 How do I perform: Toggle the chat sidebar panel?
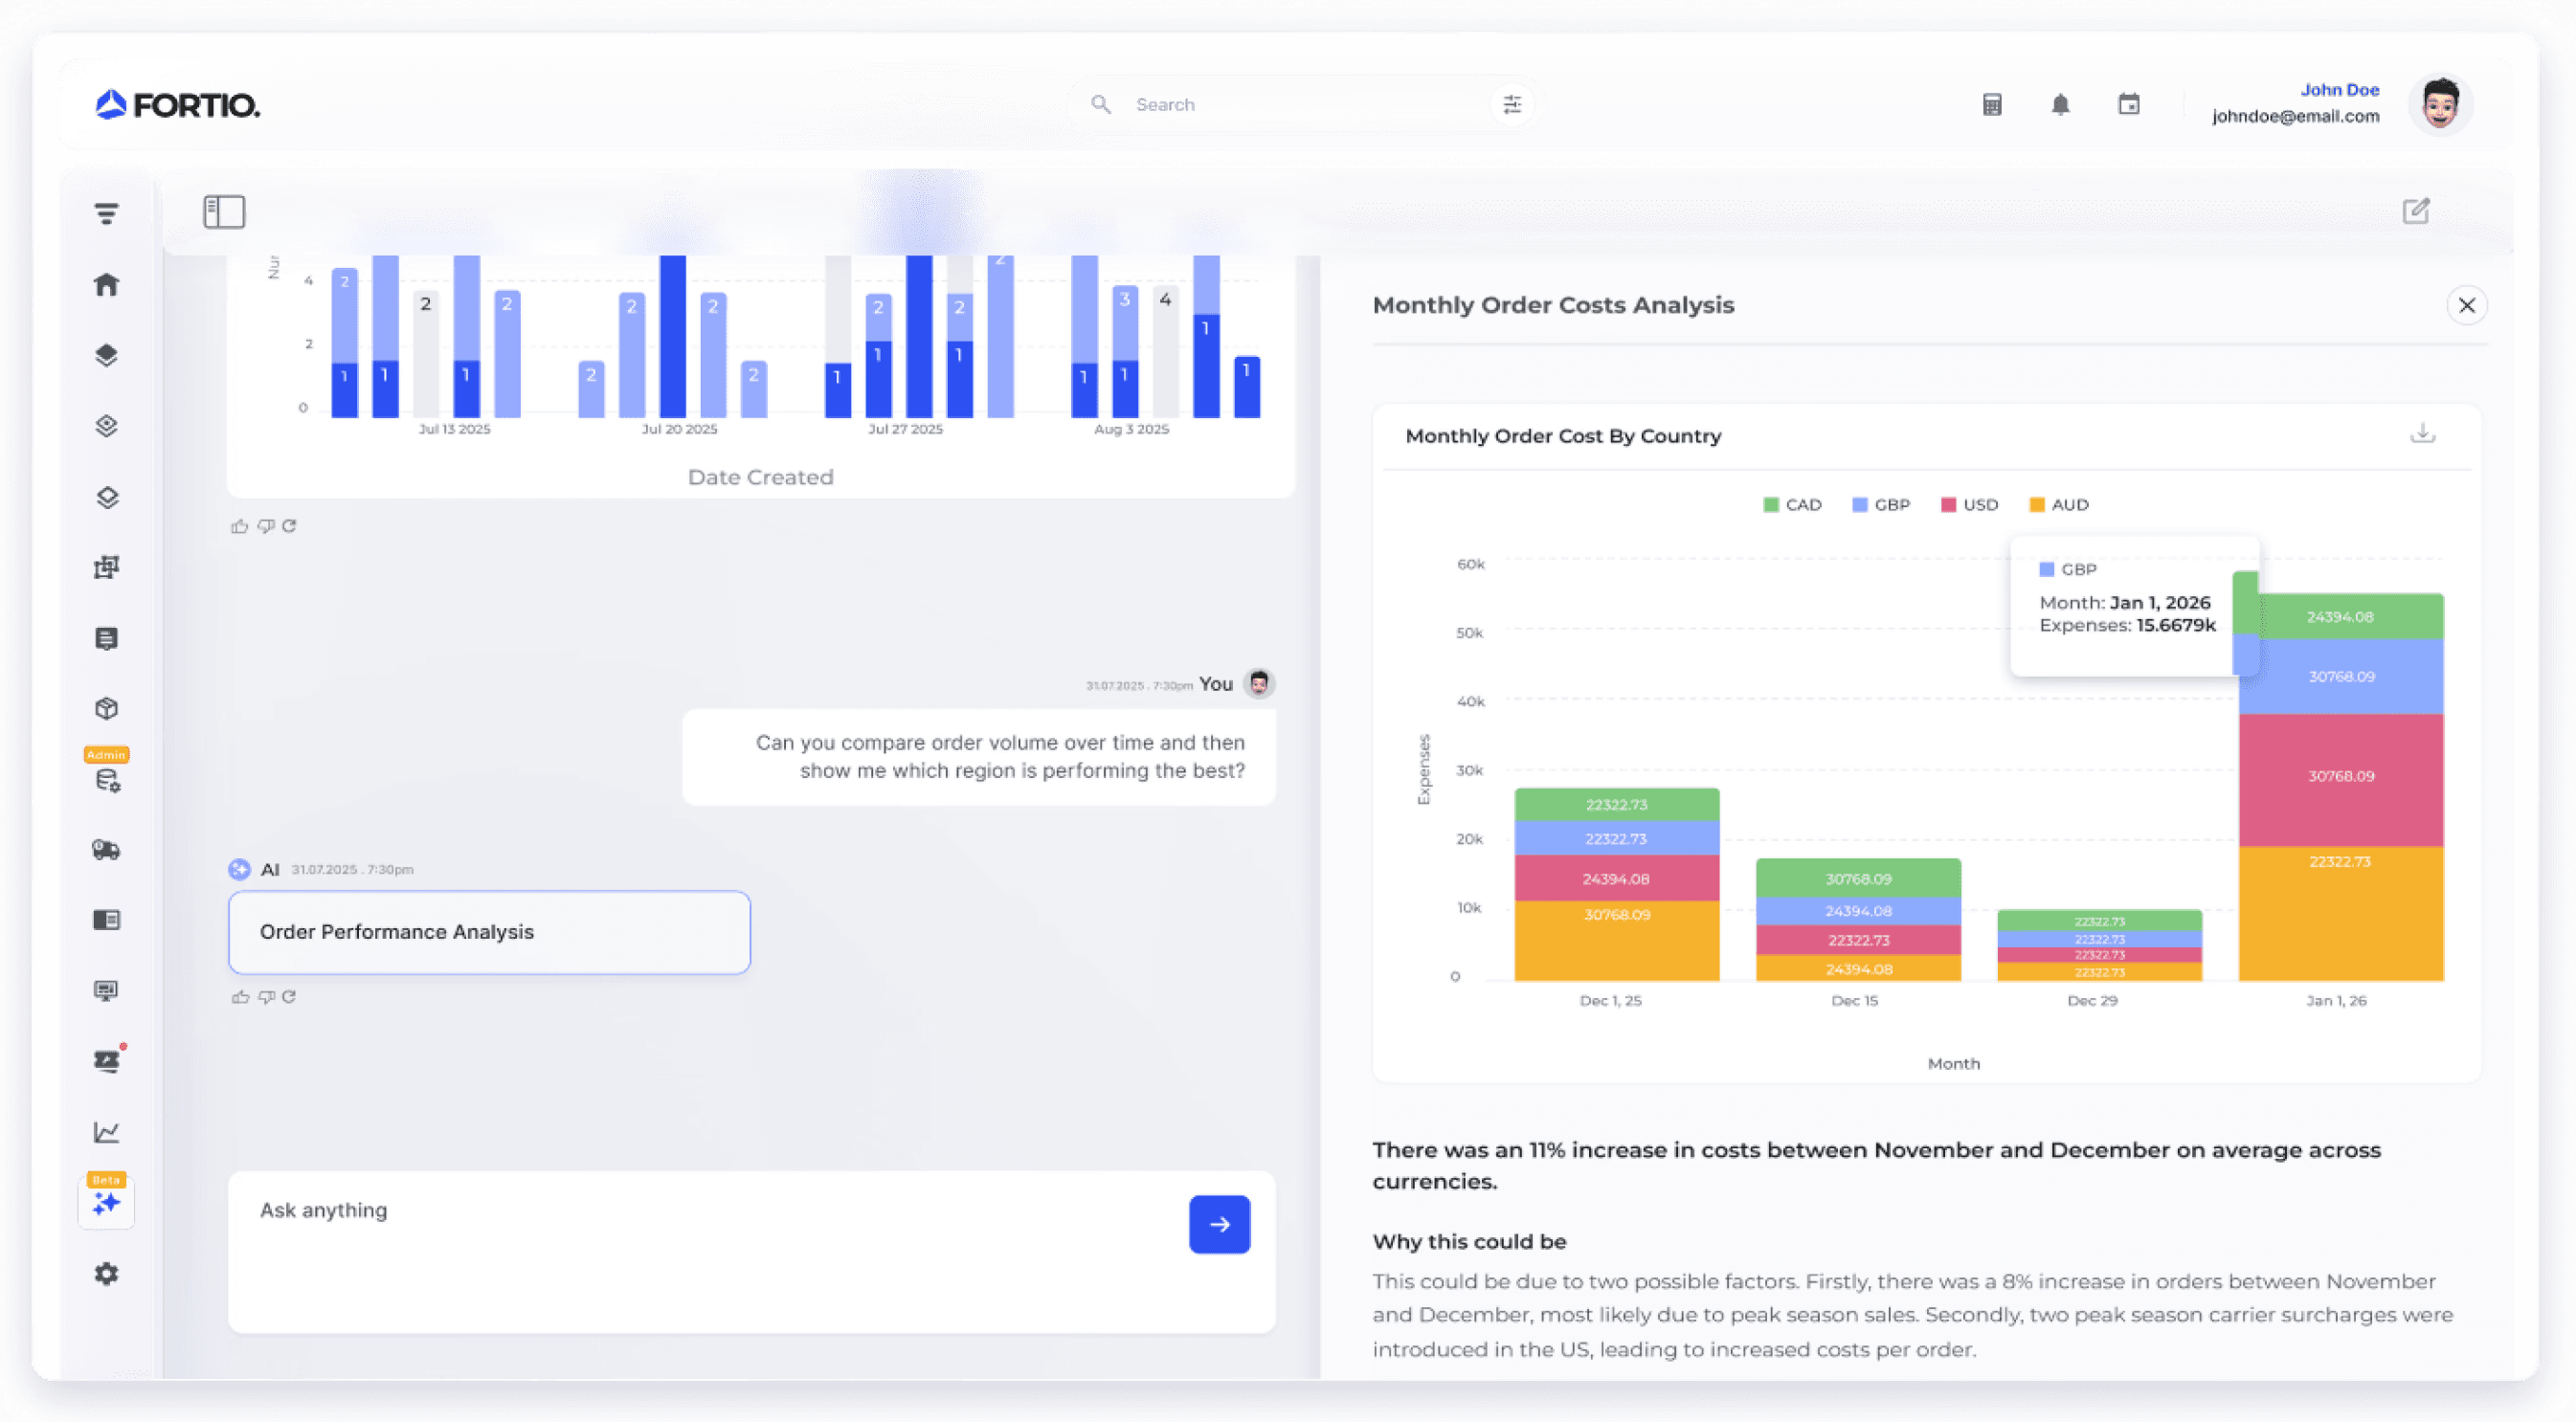[x=224, y=211]
